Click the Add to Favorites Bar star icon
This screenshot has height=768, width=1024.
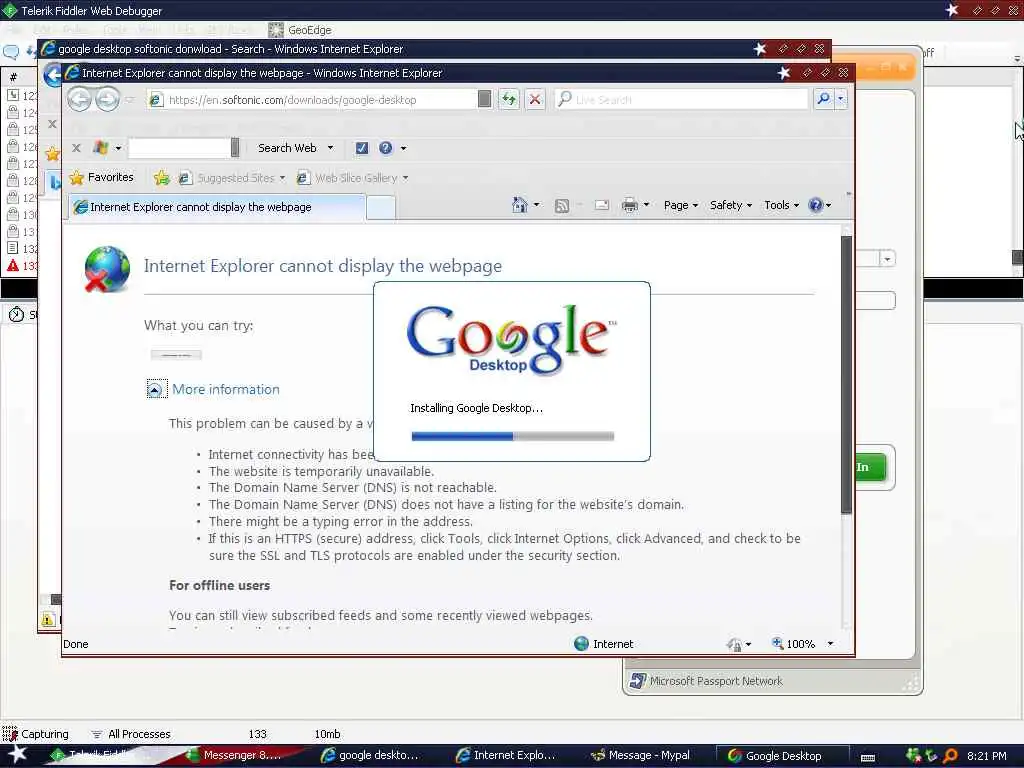click(162, 178)
